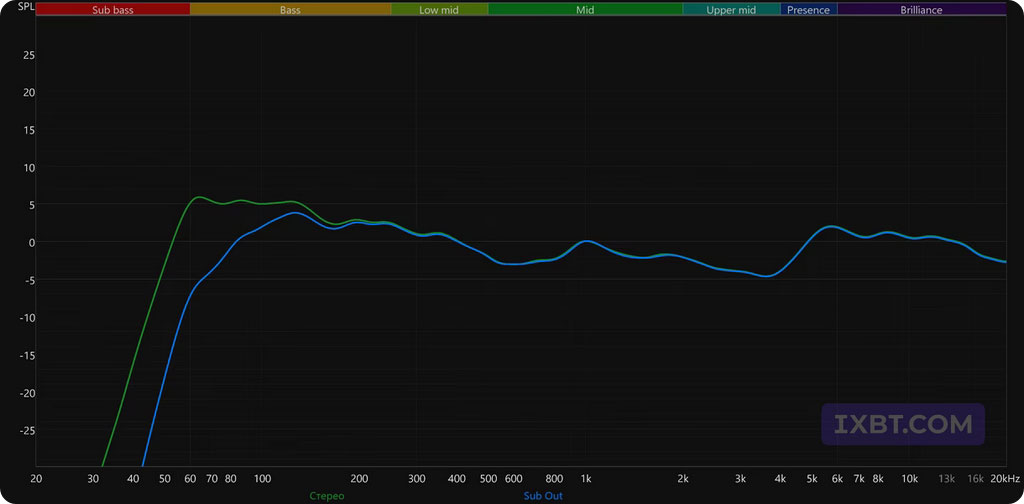Click the 10k frequency axis label
Image resolution: width=1024 pixels, height=504 pixels.
[909, 479]
